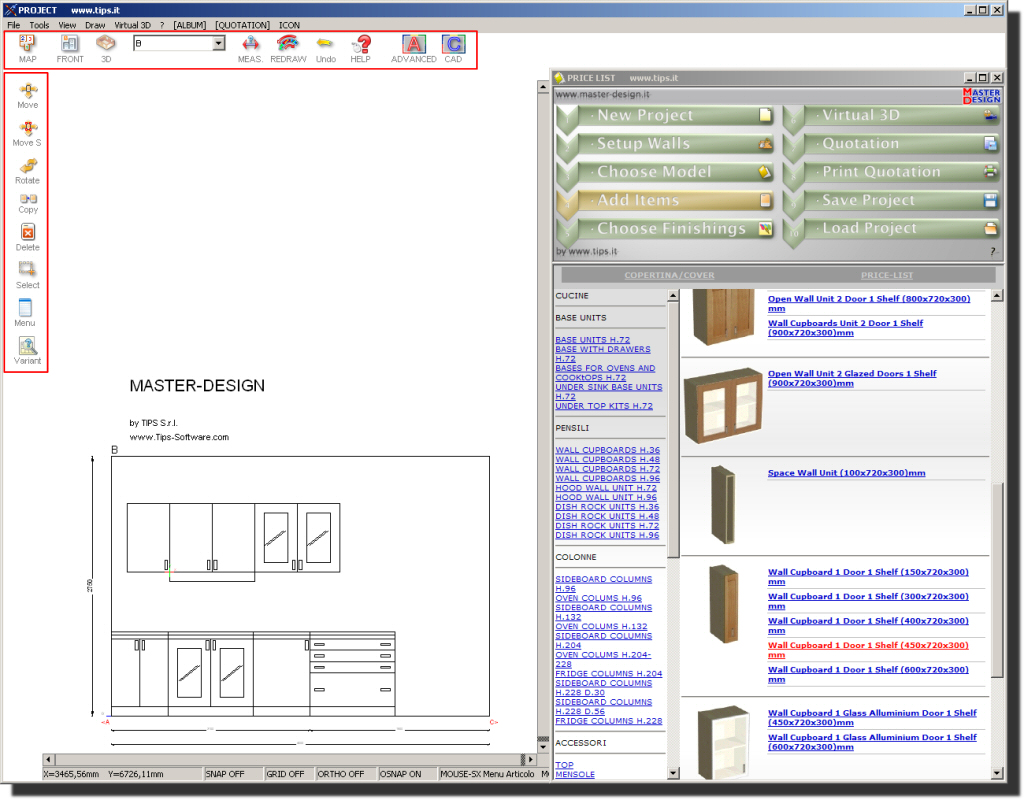Click the glazed-door wall unit thumbnail
This screenshot has height=800, width=1024.
point(724,406)
